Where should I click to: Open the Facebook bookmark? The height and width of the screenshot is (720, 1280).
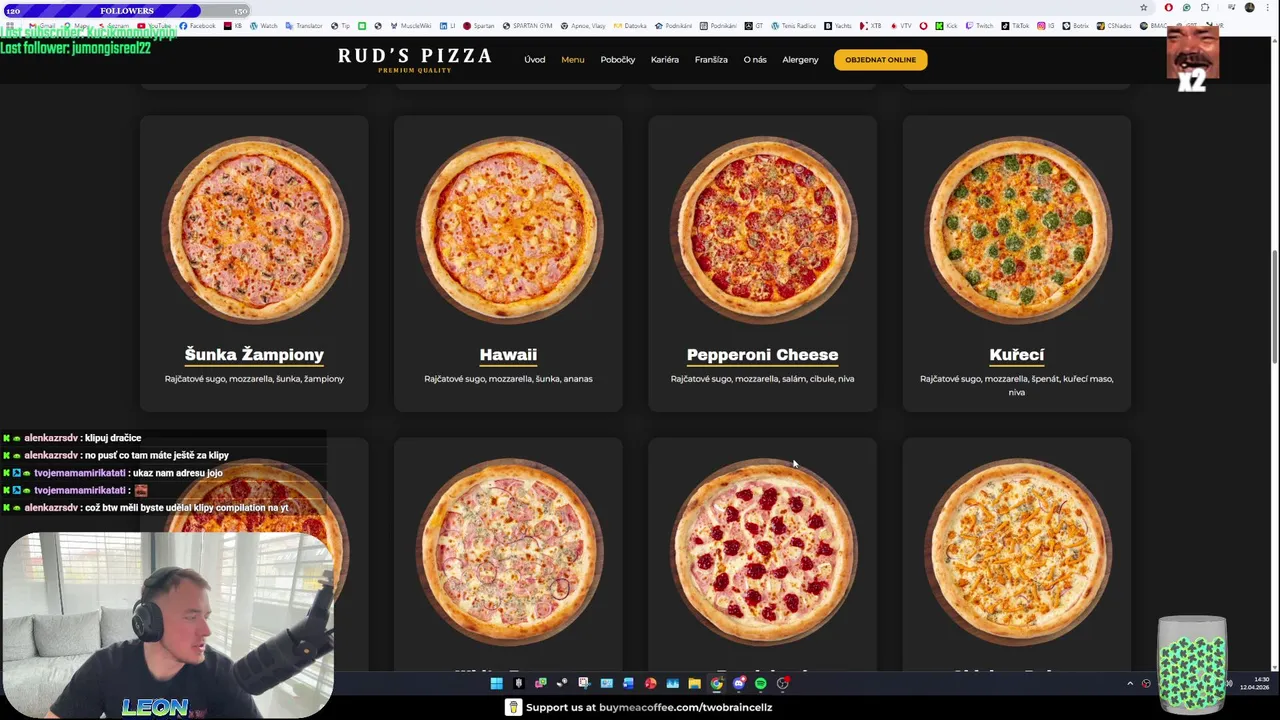pos(197,26)
